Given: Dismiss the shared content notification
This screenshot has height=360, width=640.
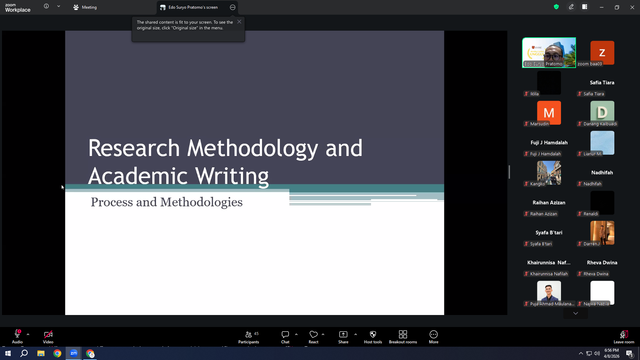Looking at the screenshot, I should pos(239,22).
